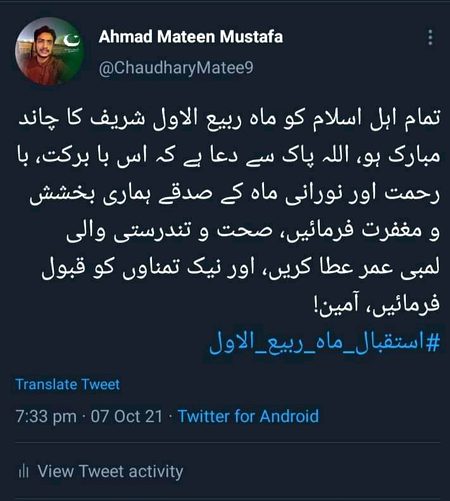Image resolution: width=450 pixels, height=501 pixels.
Task: Open Ahmad Mateen Mustafa's profile picture
Action: pyautogui.click(x=49, y=52)
